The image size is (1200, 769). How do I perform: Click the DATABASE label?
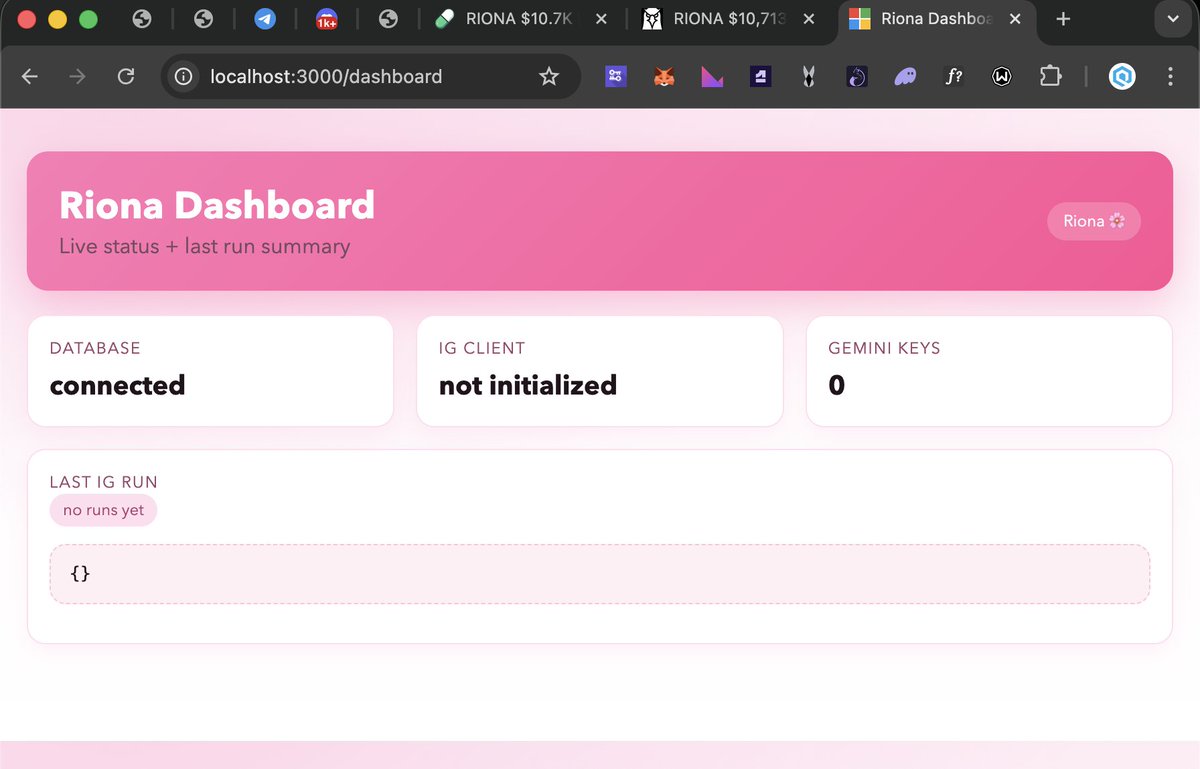coord(95,348)
